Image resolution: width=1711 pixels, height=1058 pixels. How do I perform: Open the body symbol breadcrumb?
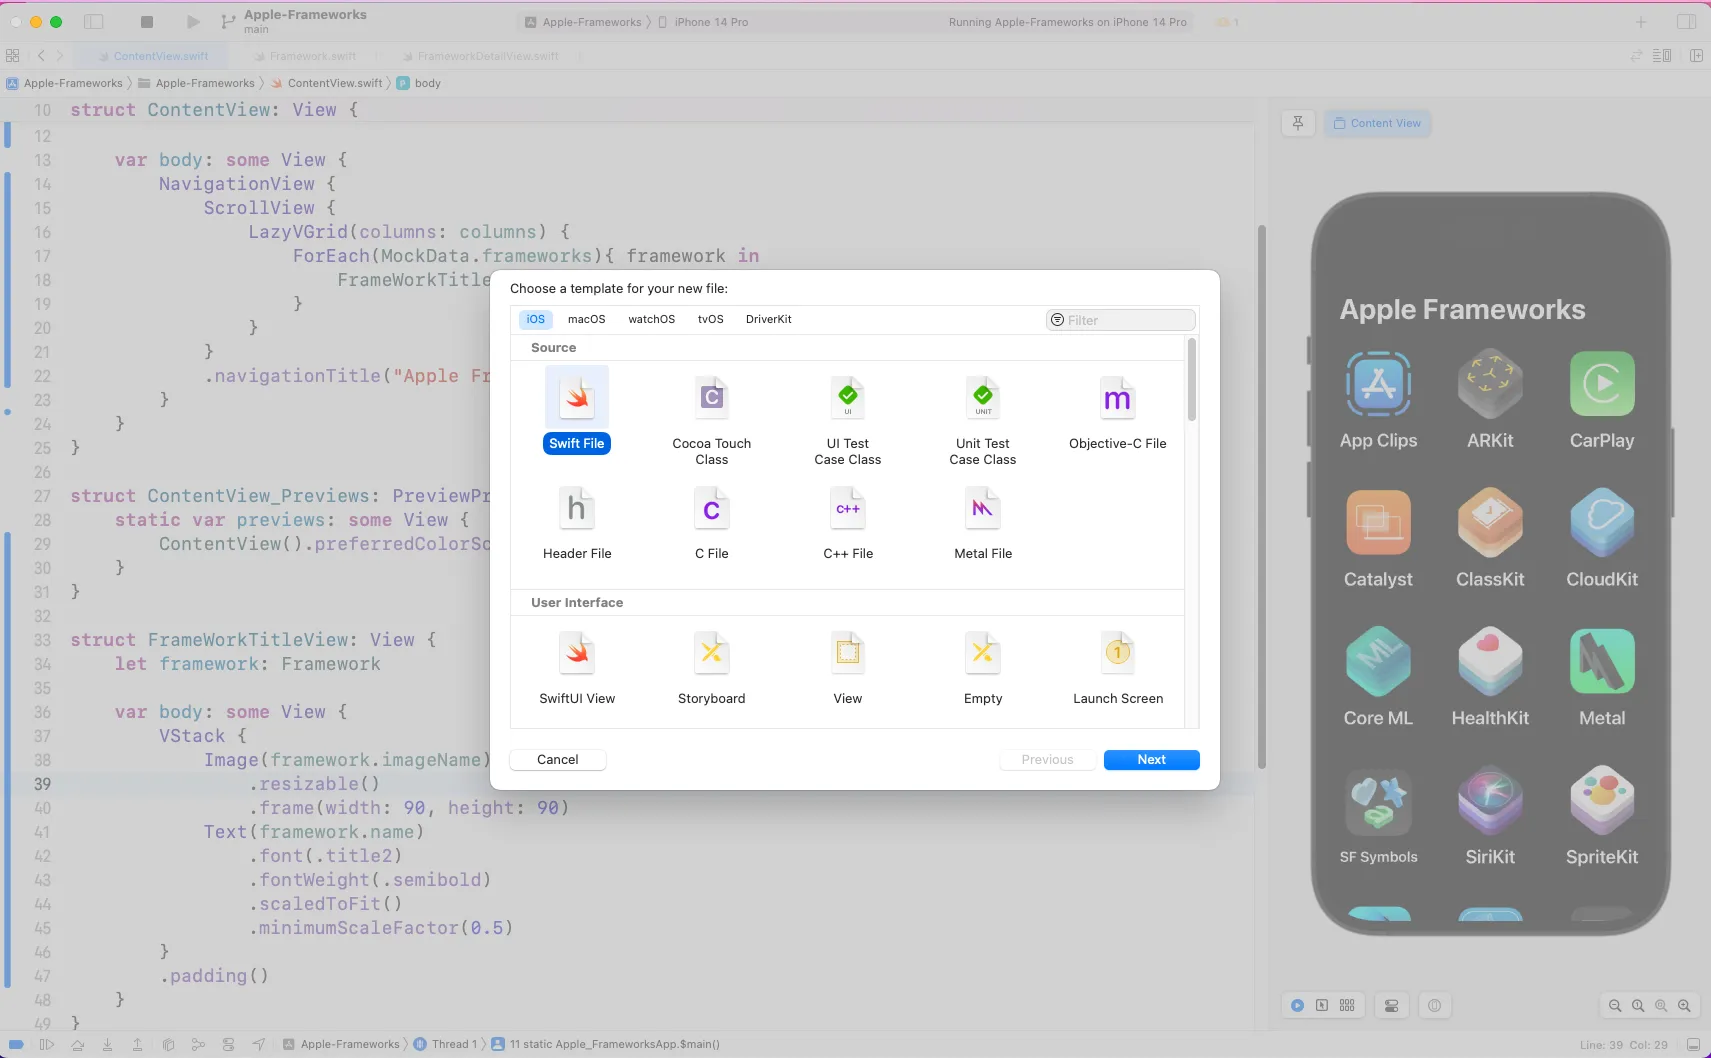[x=419, y=83]
